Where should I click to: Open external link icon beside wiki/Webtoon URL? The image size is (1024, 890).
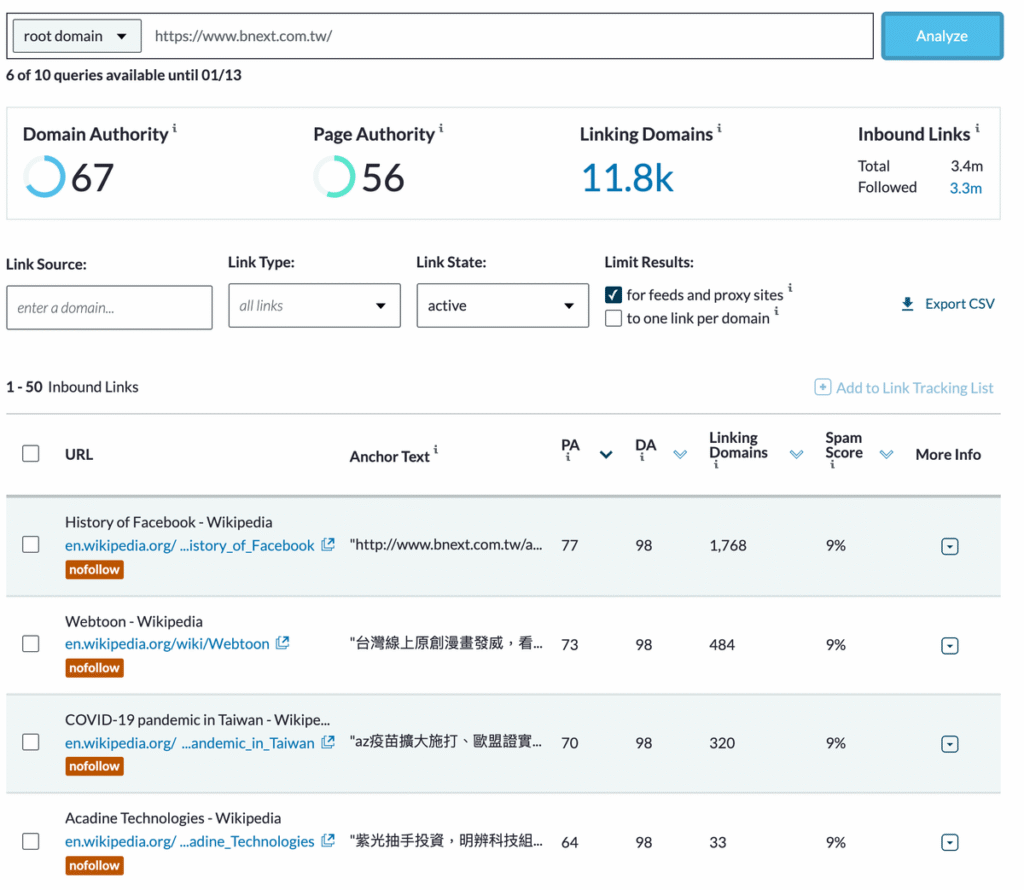(283, 643)
